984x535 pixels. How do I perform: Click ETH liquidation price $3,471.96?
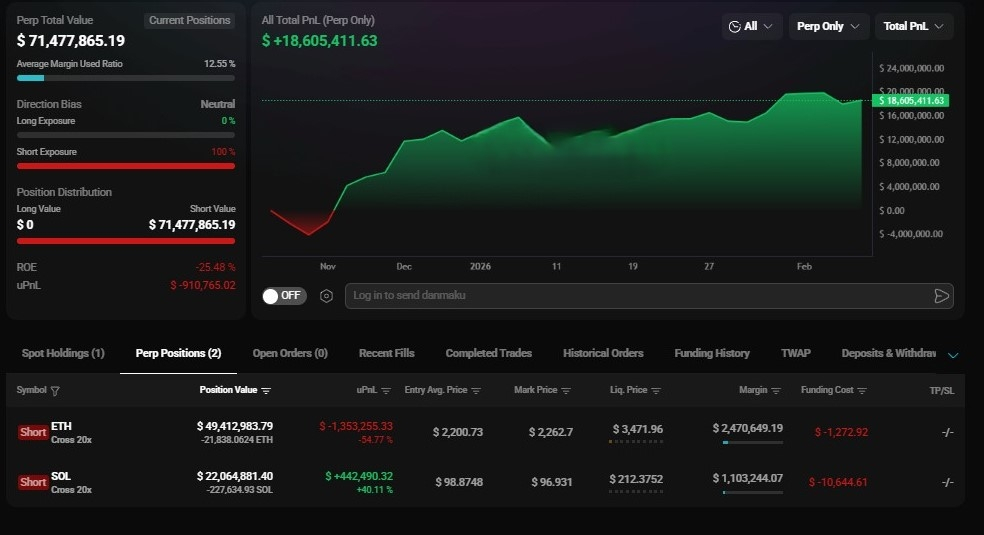click(638, 430)
